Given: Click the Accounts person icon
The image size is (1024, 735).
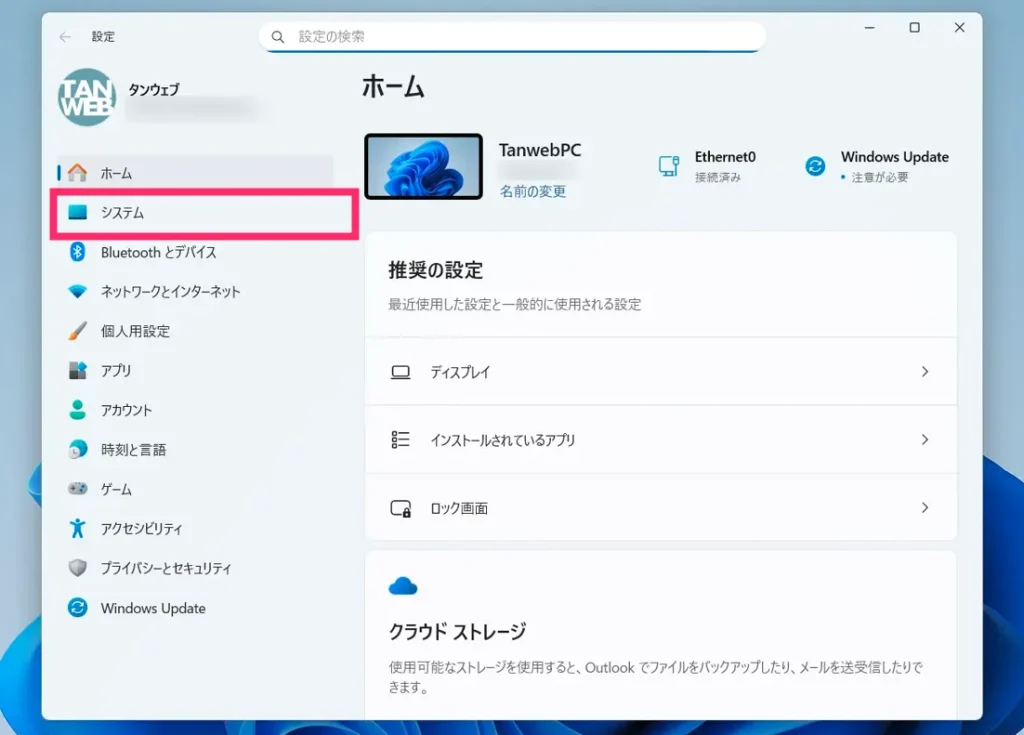Looking at the screenshot, I should coord(78,410).
